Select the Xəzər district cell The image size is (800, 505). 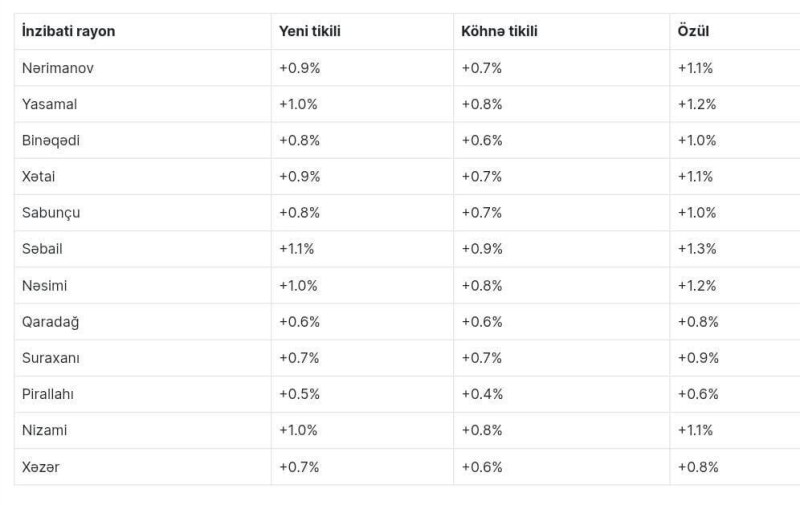[x=40, y=466]
